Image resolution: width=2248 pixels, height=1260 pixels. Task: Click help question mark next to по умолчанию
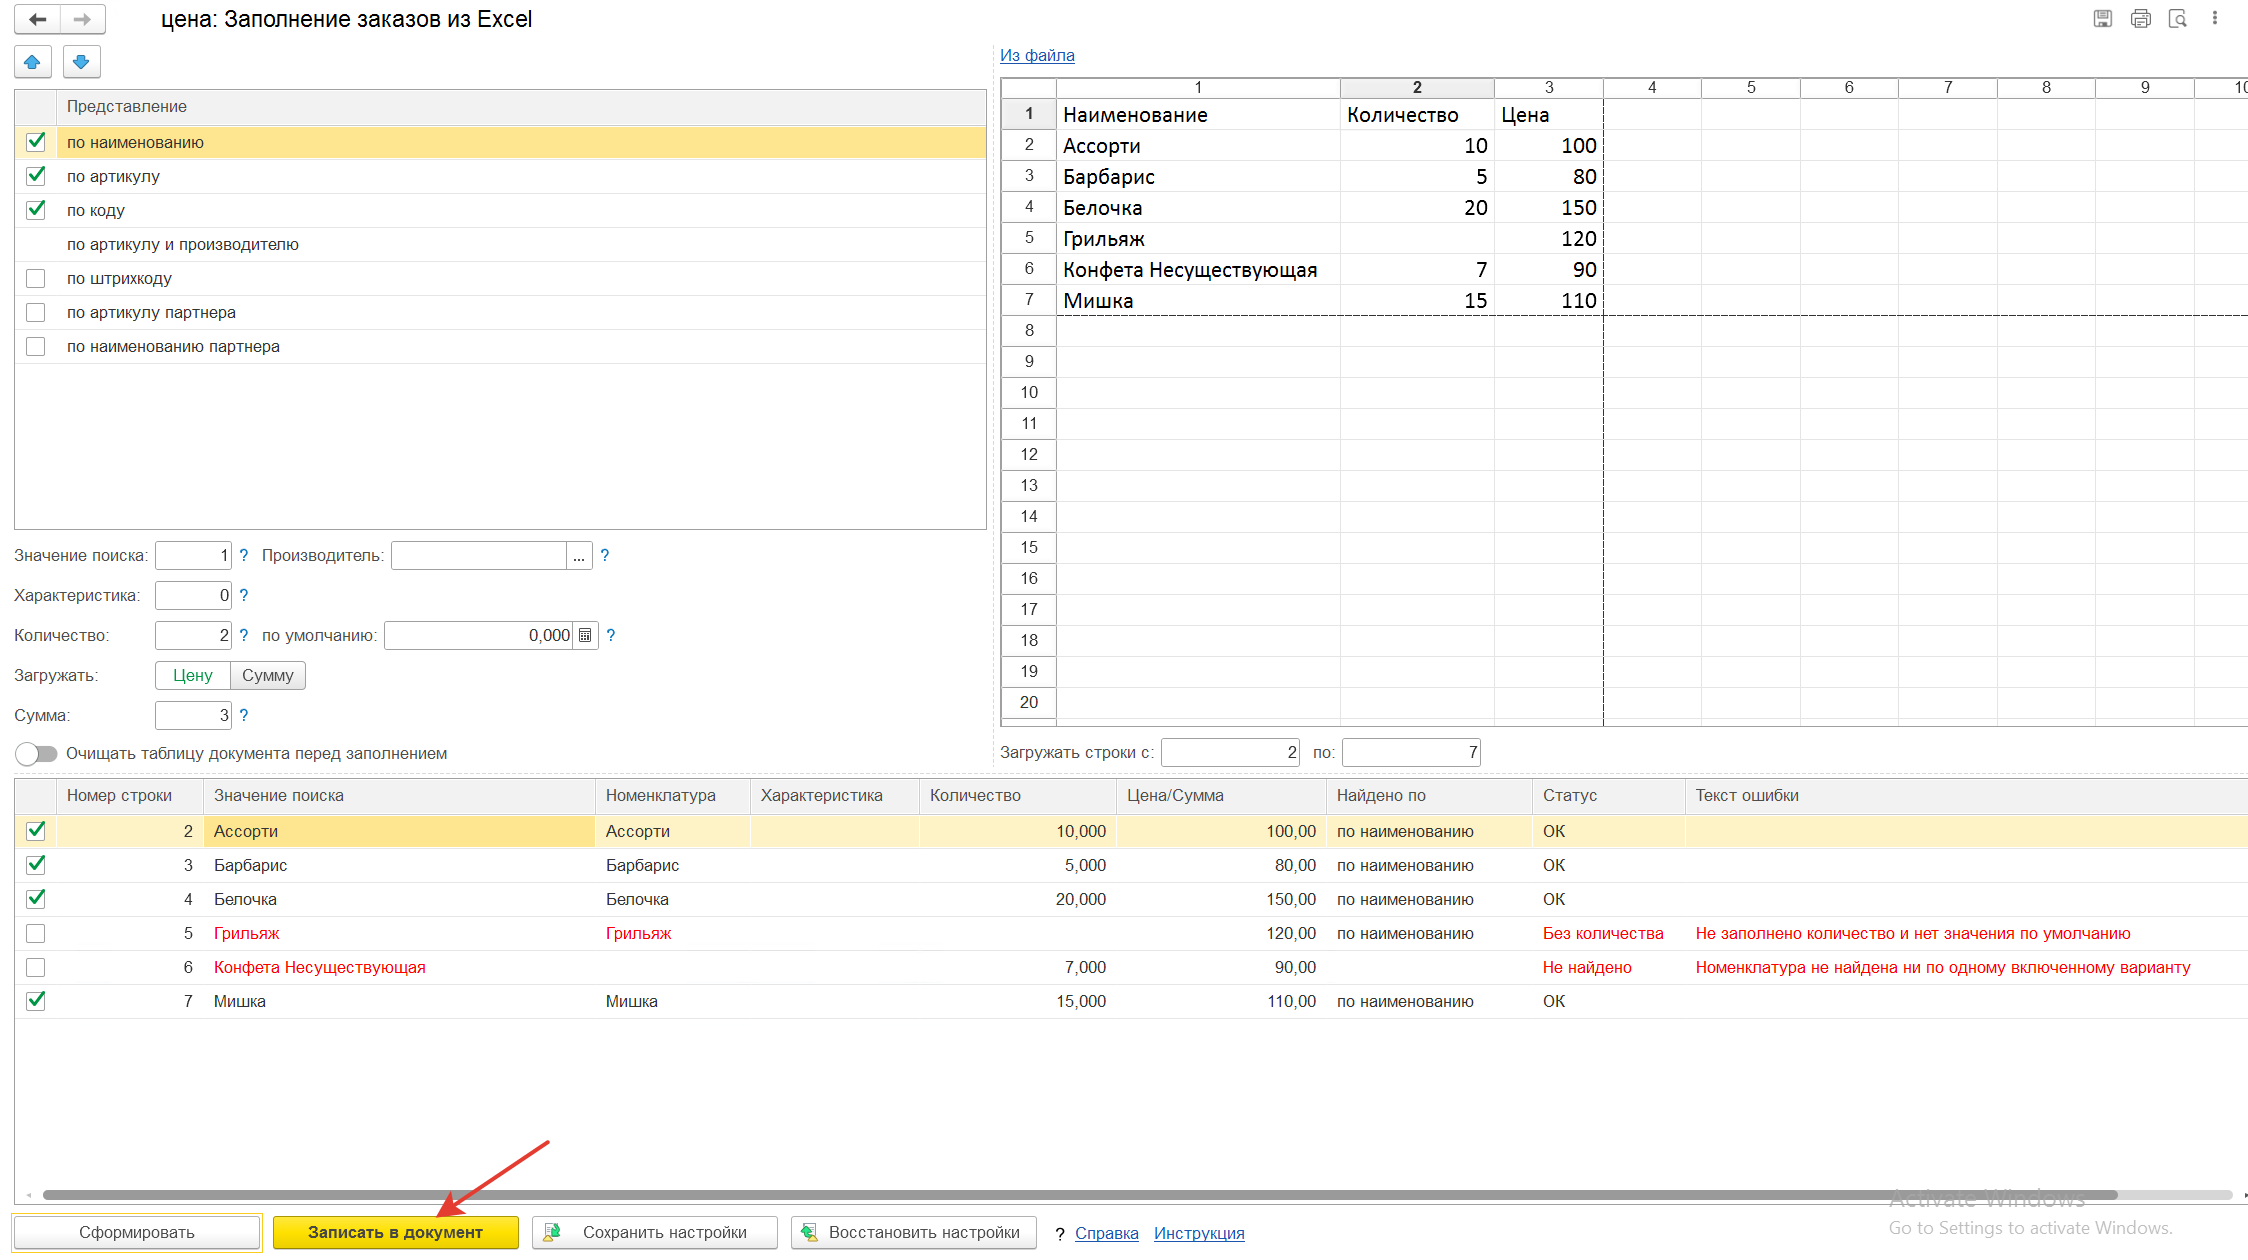click(610, 635)
